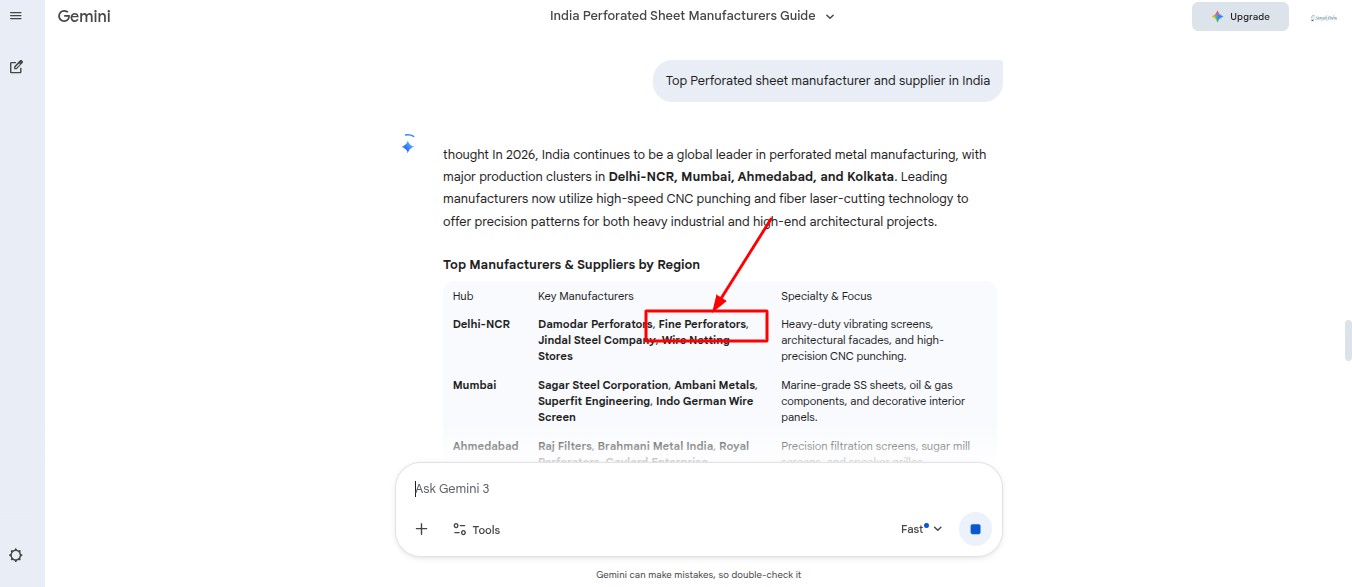Stop the response with the square button

[975, 529]
